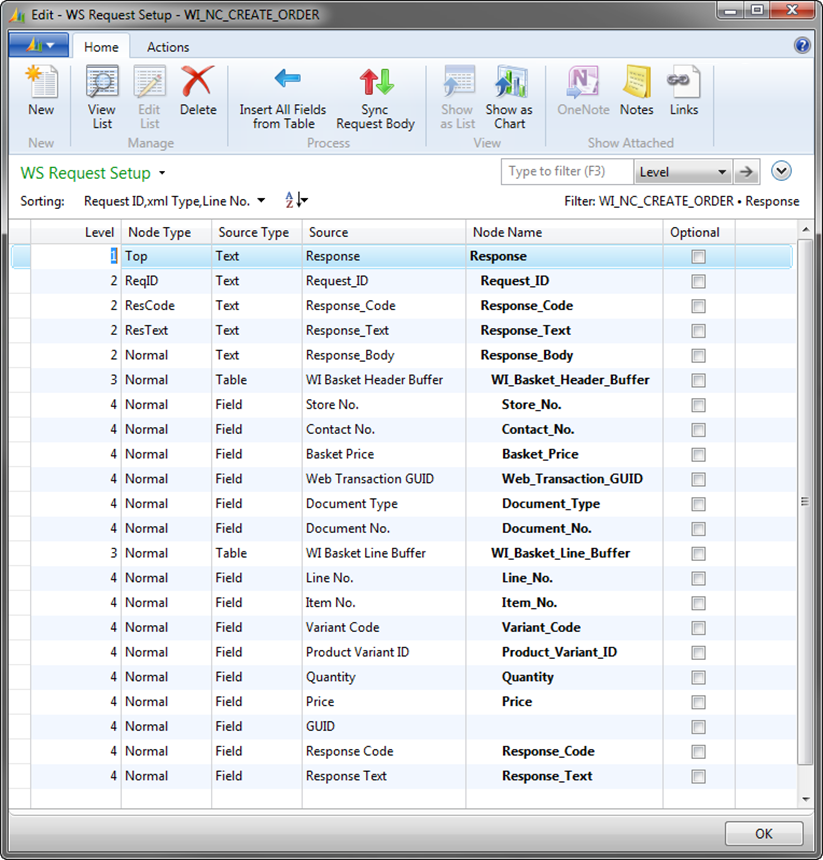Delete the record with the red X icon
This screenshot has width=823, height=860.
[198, 91]
